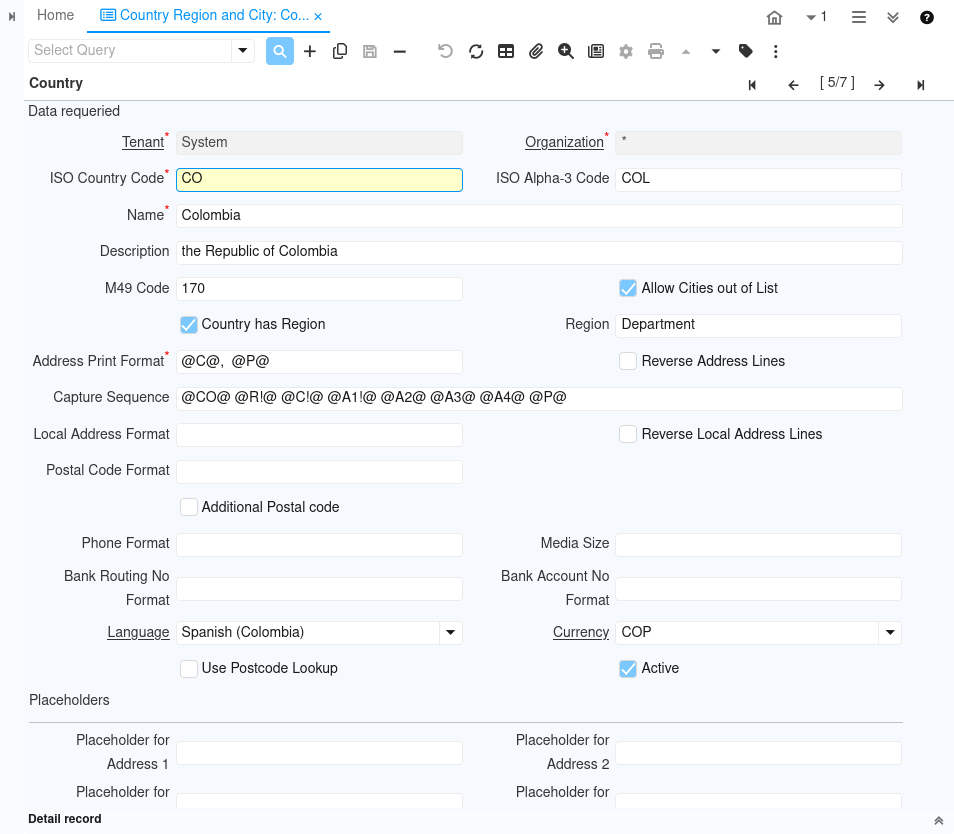Toggle grid view icon
The height and width of the screenshot is (834, 954).
(x=506, y=51)
